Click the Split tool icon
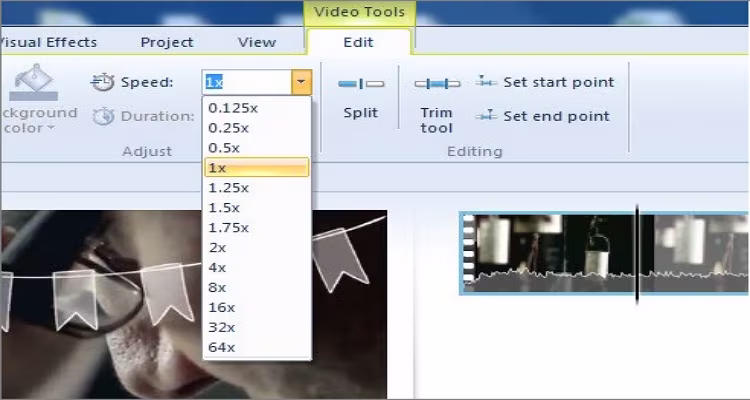Viewport: 750px width, 400px height. coord(361,84)
